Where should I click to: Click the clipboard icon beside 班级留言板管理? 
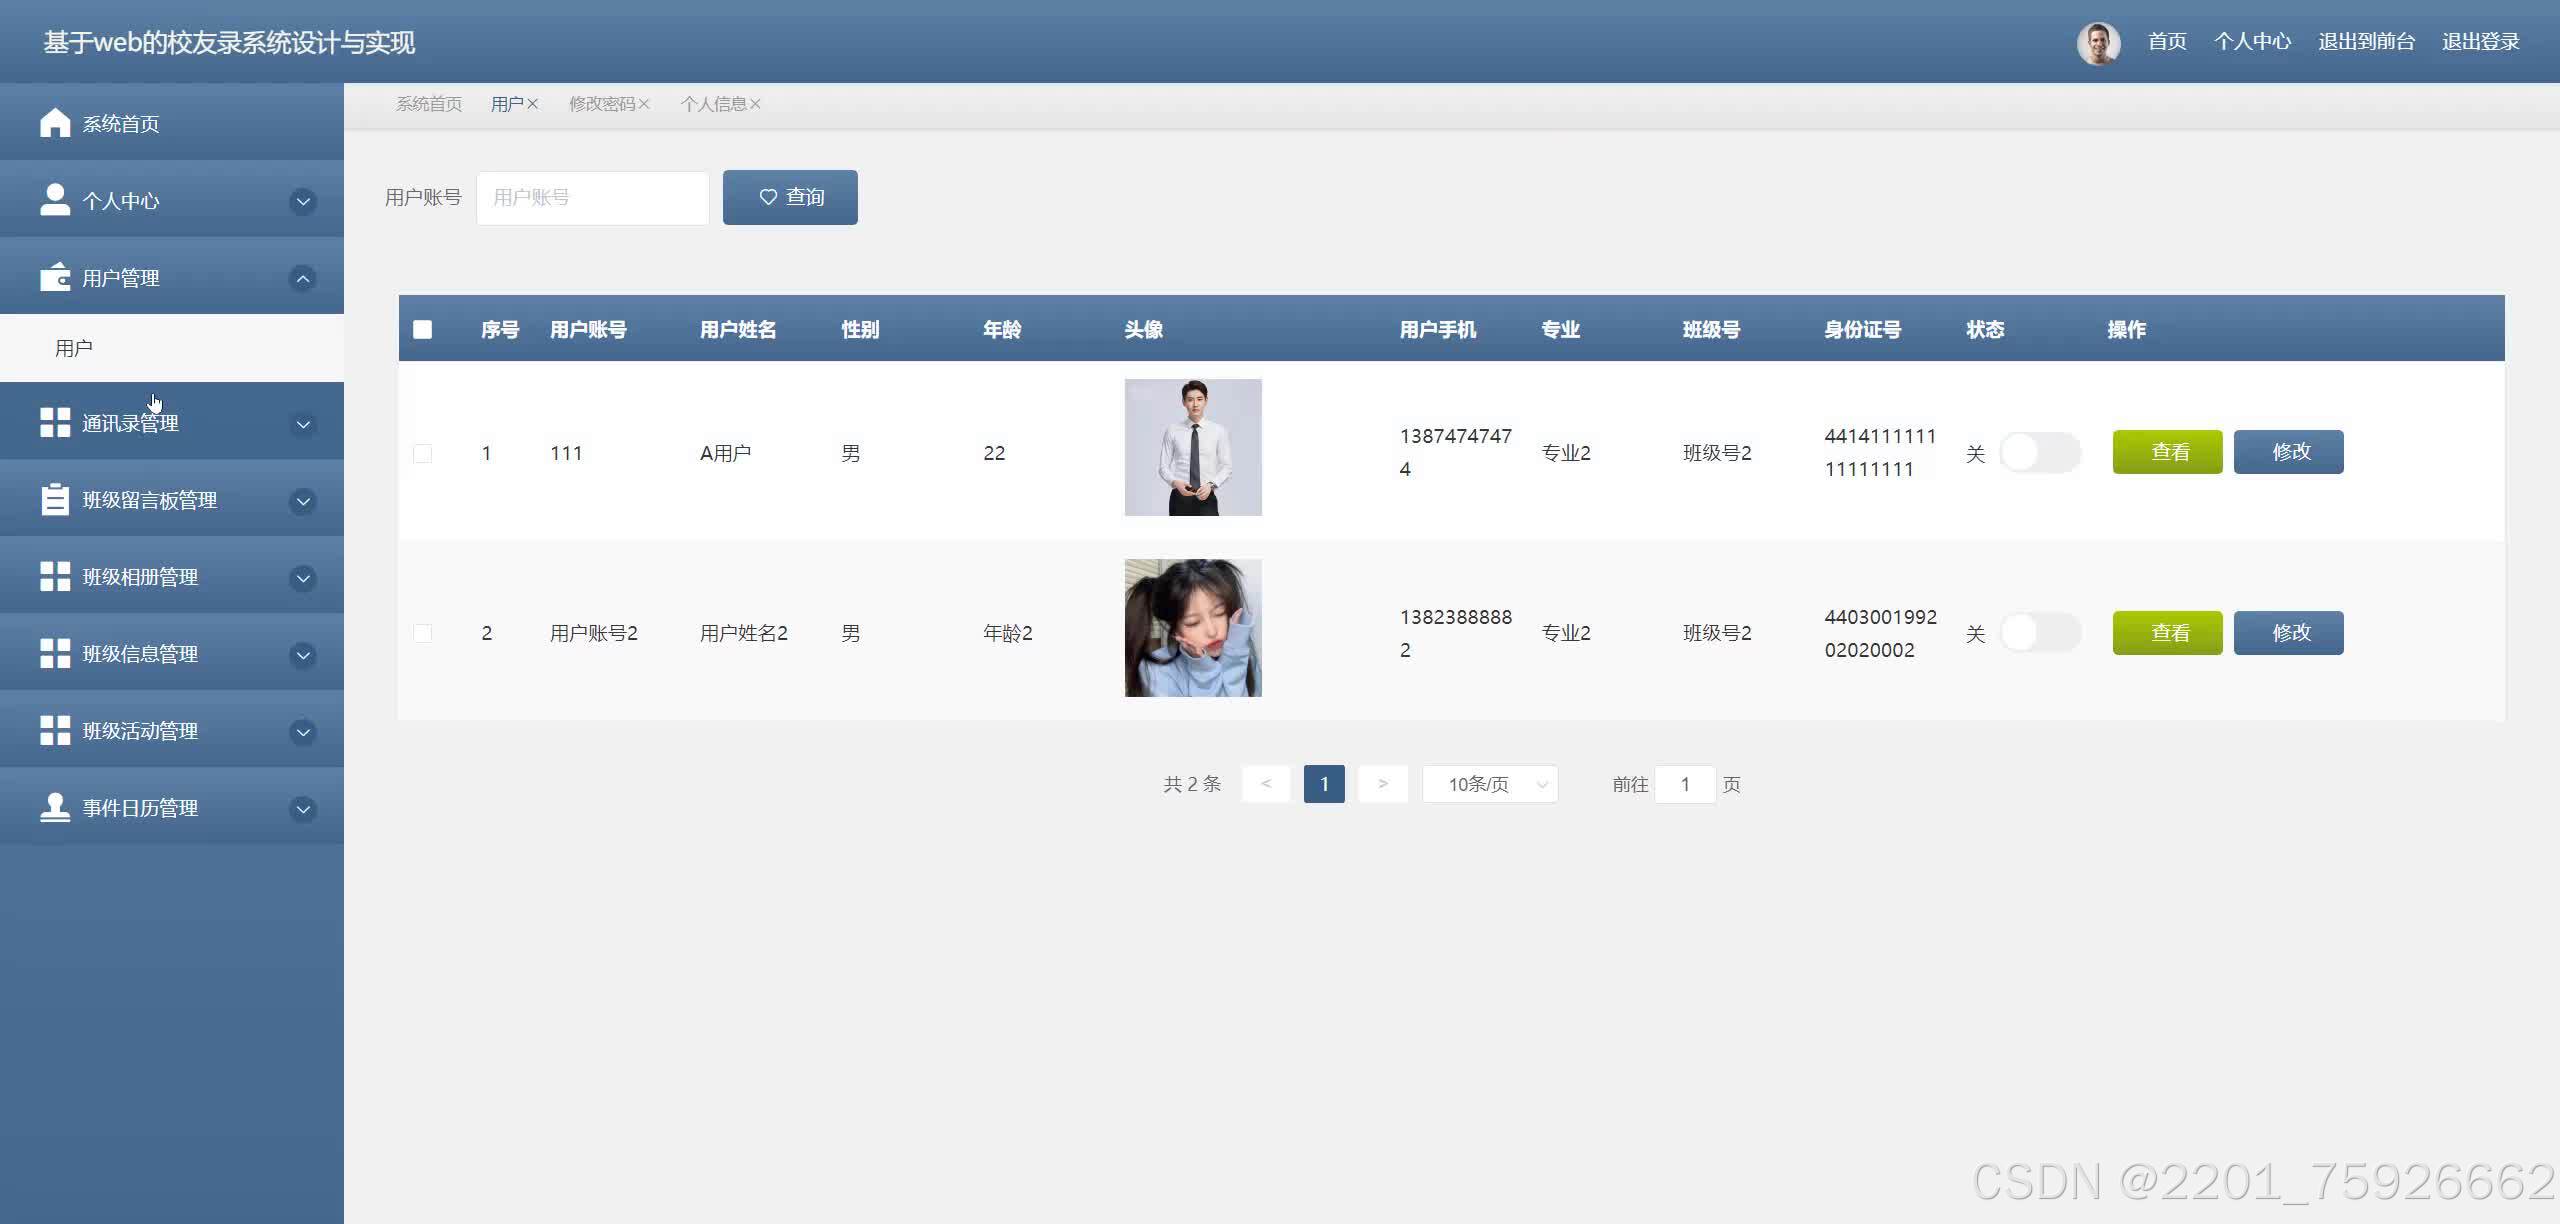[55, 500]
